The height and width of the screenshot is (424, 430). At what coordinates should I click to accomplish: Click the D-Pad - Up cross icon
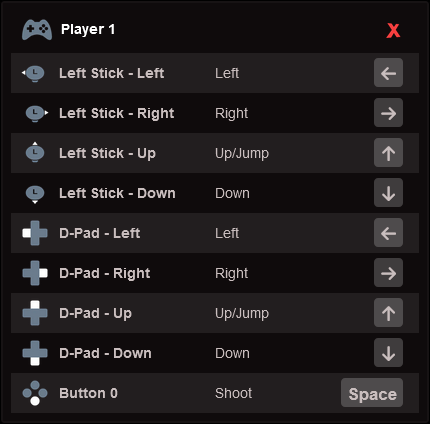coord(35,313)
